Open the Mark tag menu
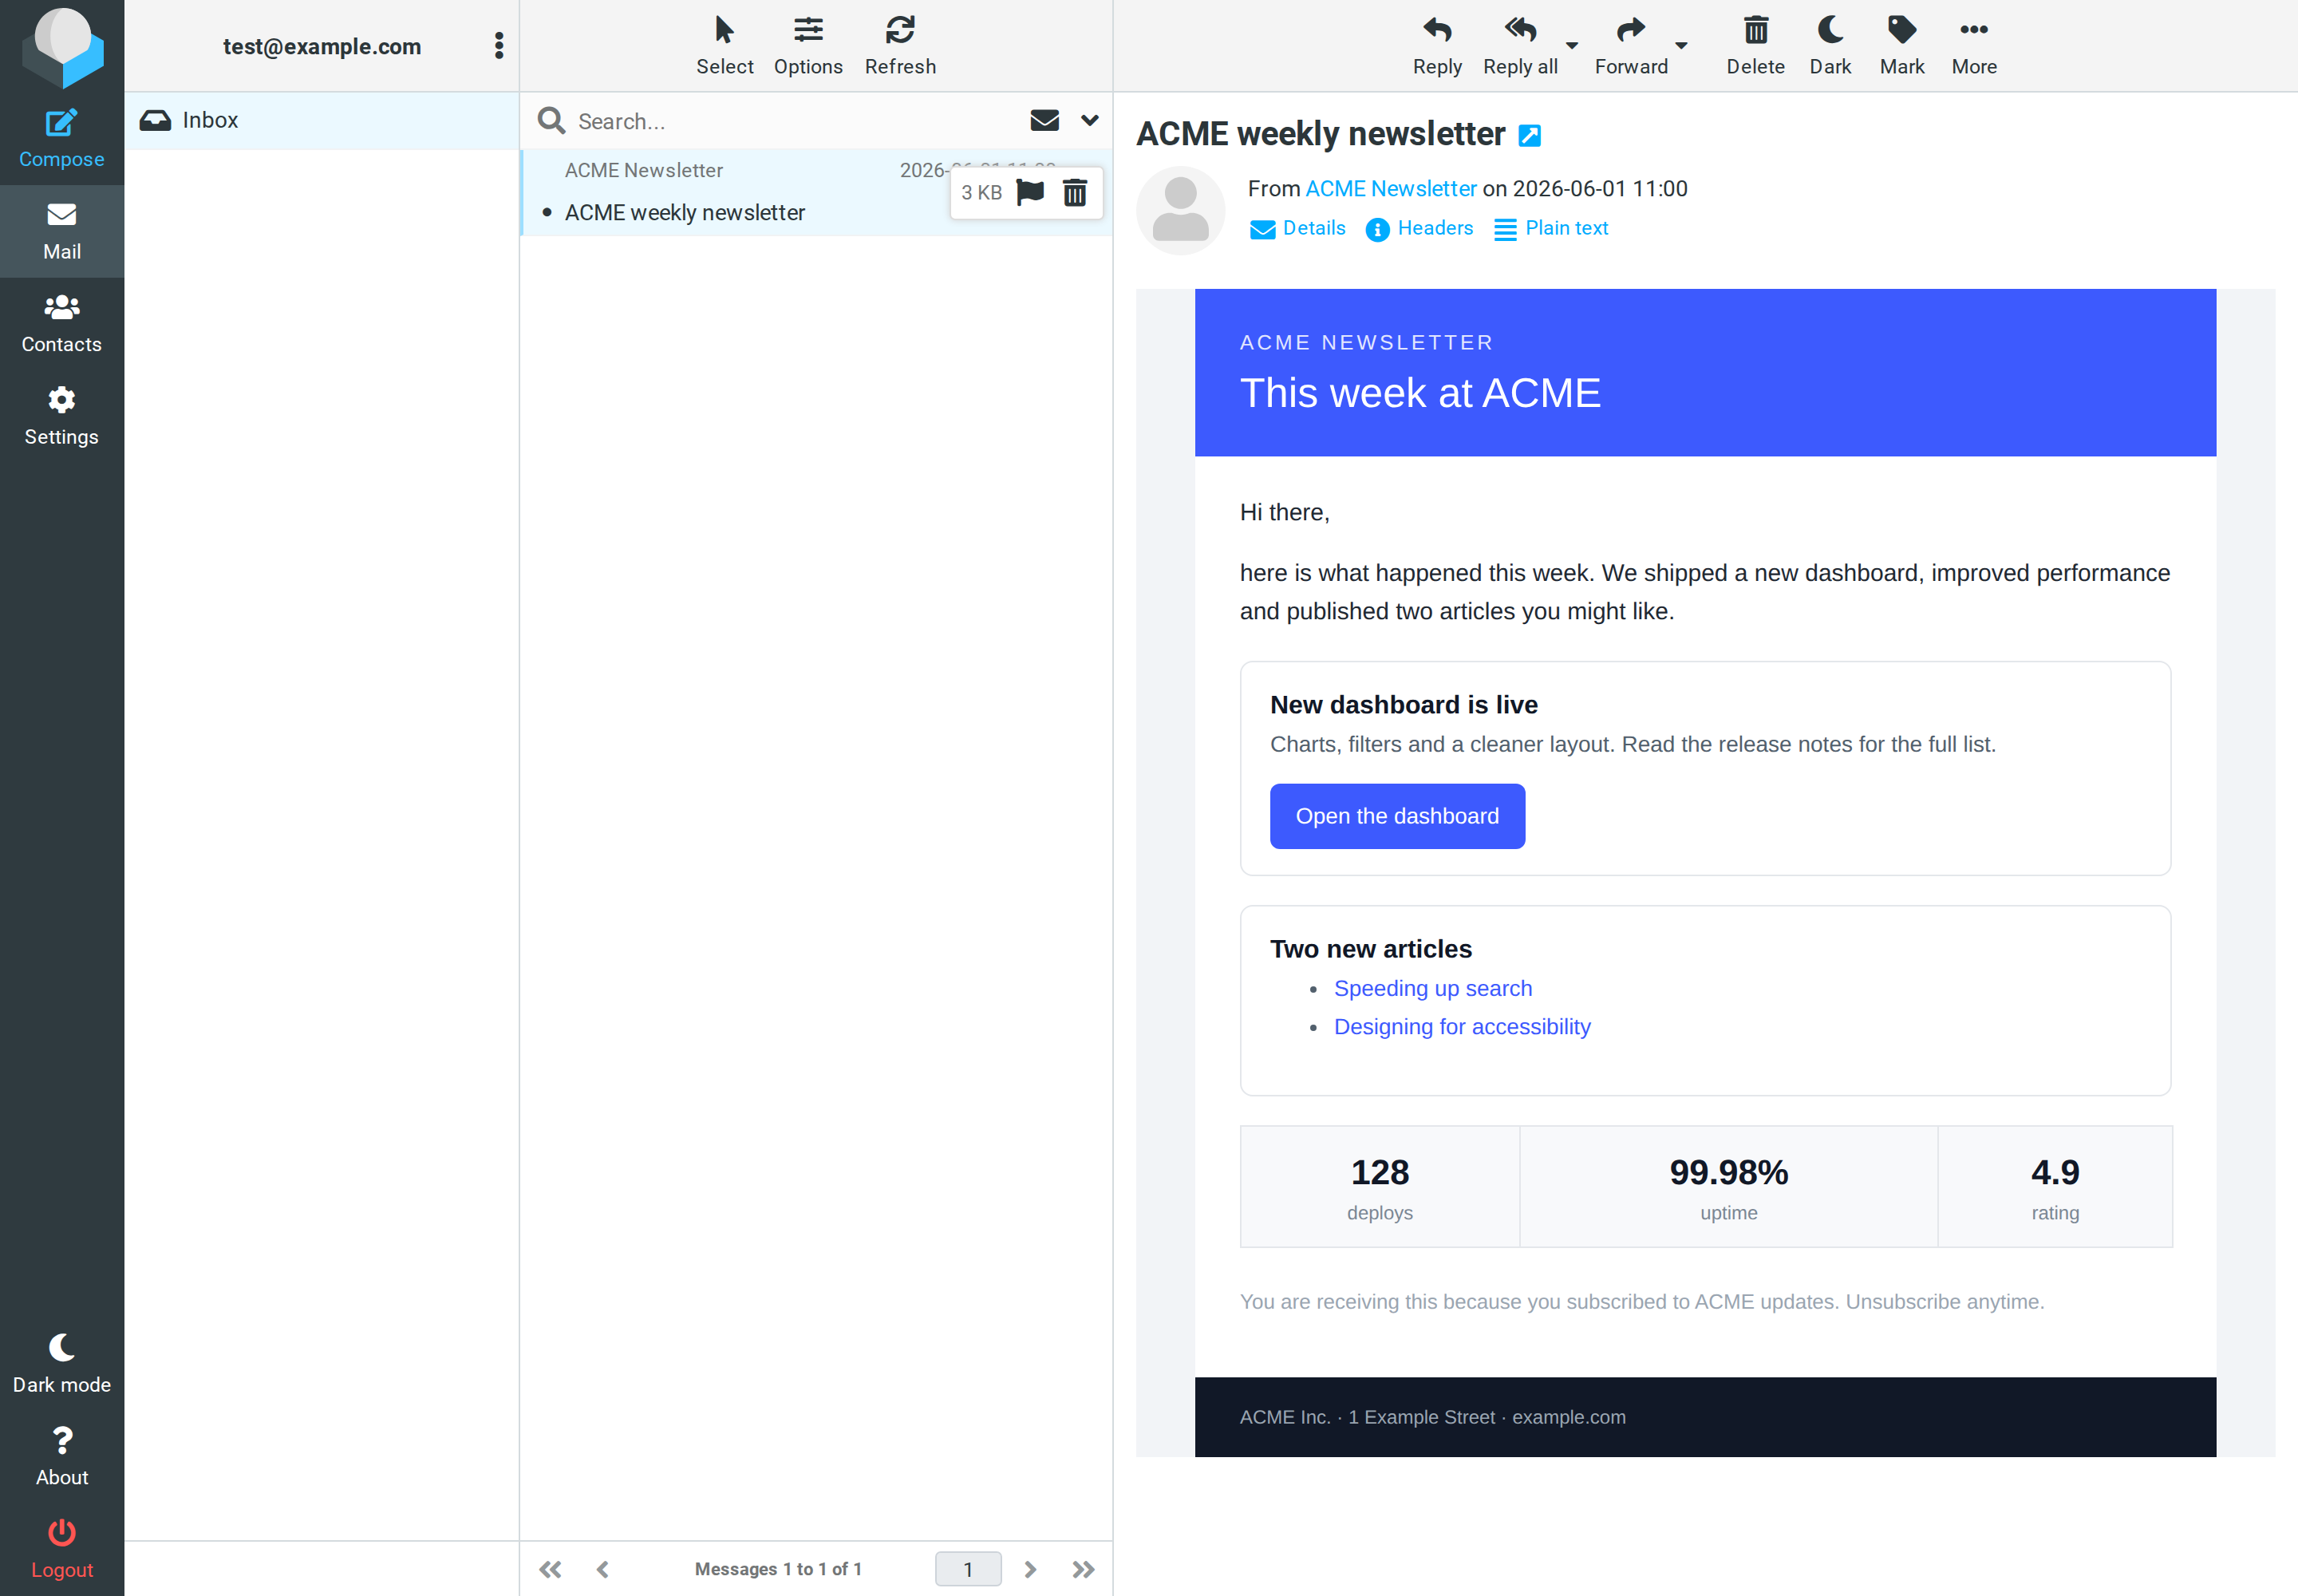This screenshot has width=2298, height=1596. coord(1901,46)
